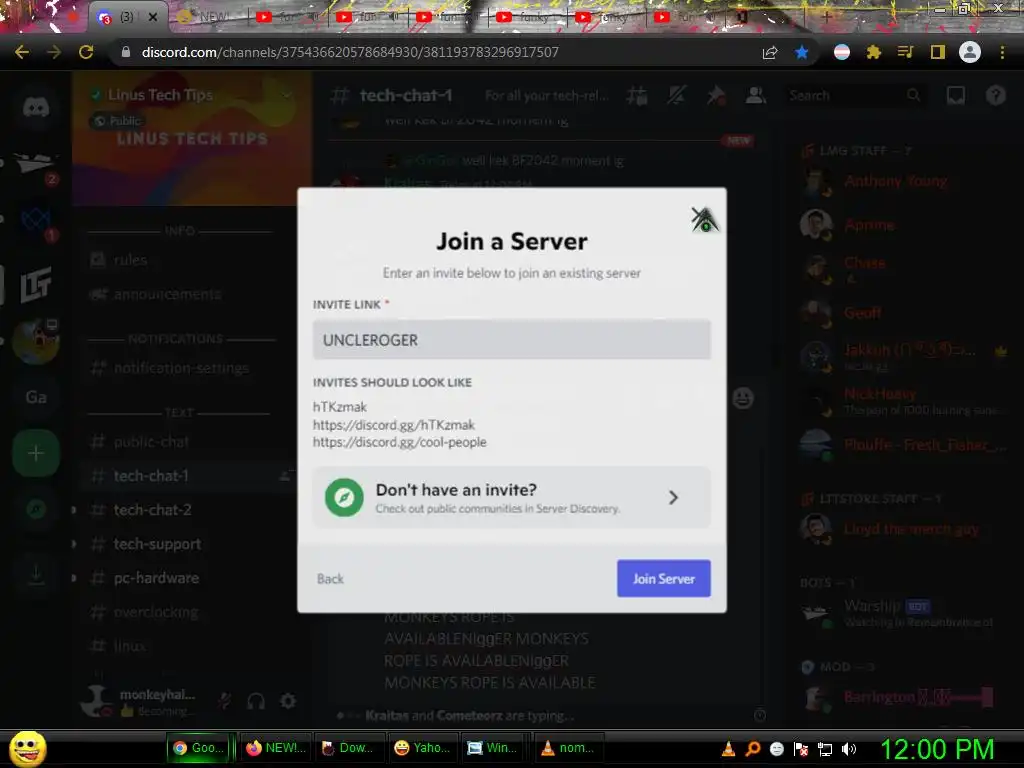Open a new browser tab with plus
This screenshot has height=768, width=1024.
826,17
